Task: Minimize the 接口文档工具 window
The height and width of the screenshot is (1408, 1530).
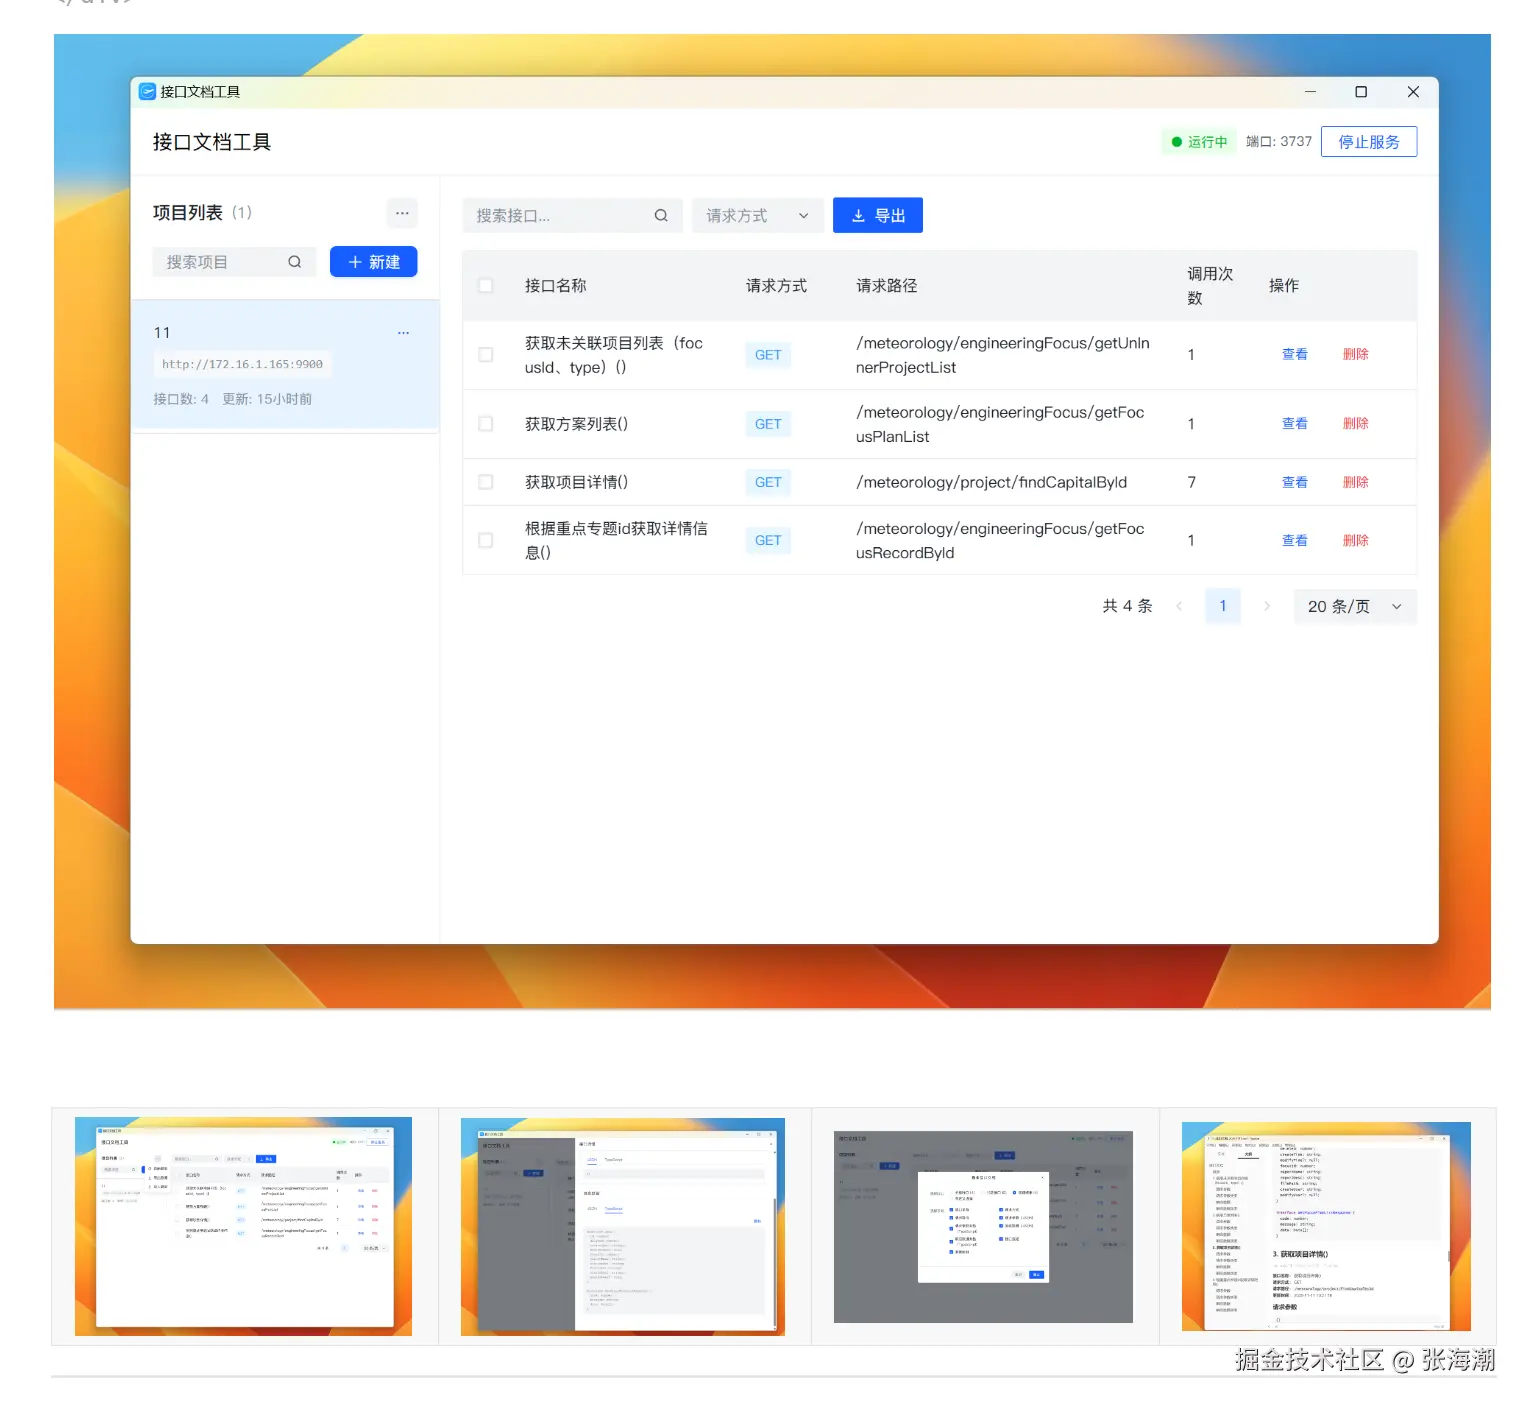Action: 1310,92
